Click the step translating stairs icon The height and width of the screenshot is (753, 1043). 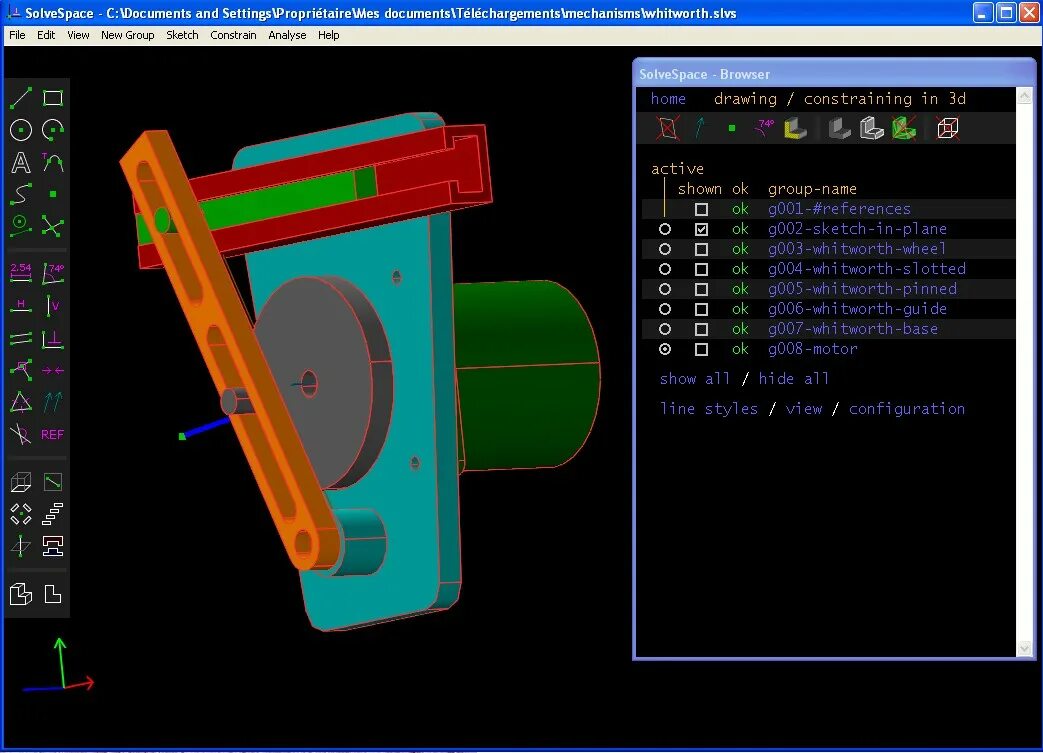pos(53,514)
